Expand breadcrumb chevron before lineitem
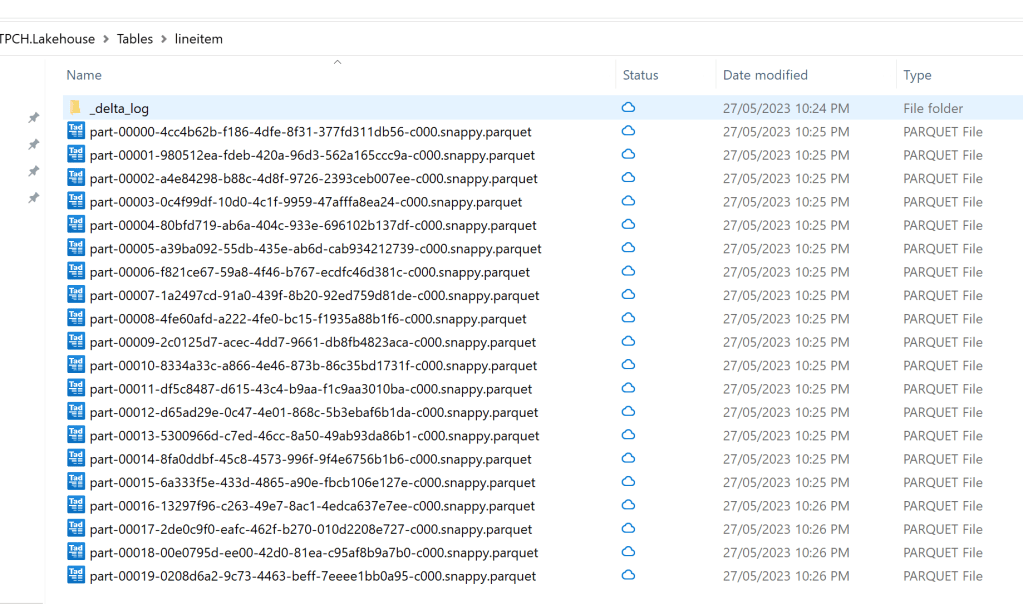1023x604 pixels. (164, 39)
